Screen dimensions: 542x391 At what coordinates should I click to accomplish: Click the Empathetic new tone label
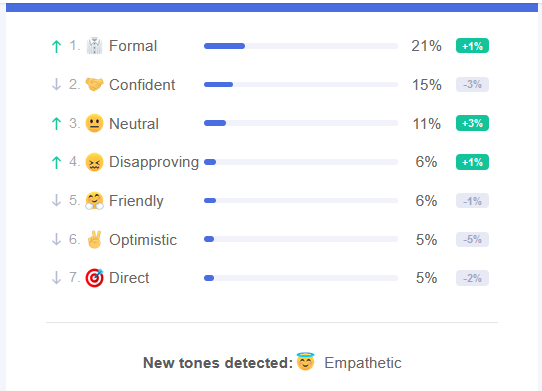pyautogui.click(x=363, y=363)
